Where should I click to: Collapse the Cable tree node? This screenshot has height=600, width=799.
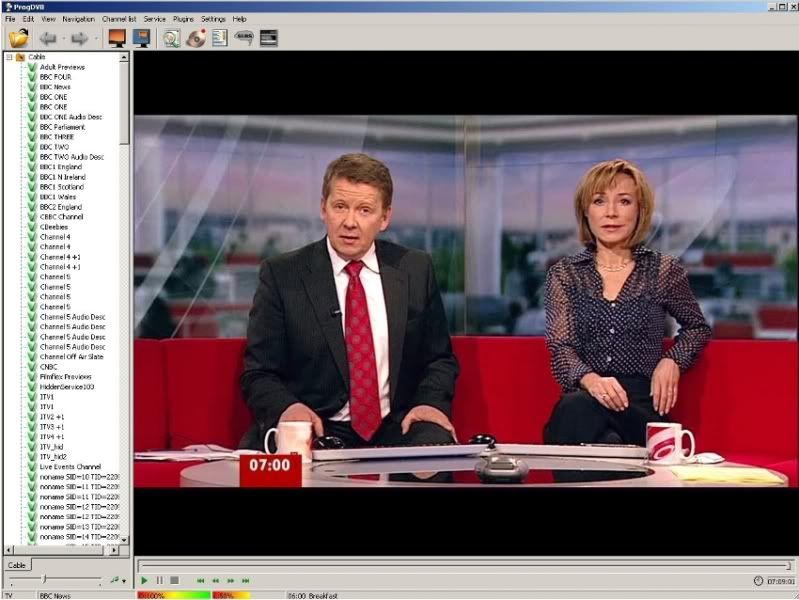click(x=9, y=57)
